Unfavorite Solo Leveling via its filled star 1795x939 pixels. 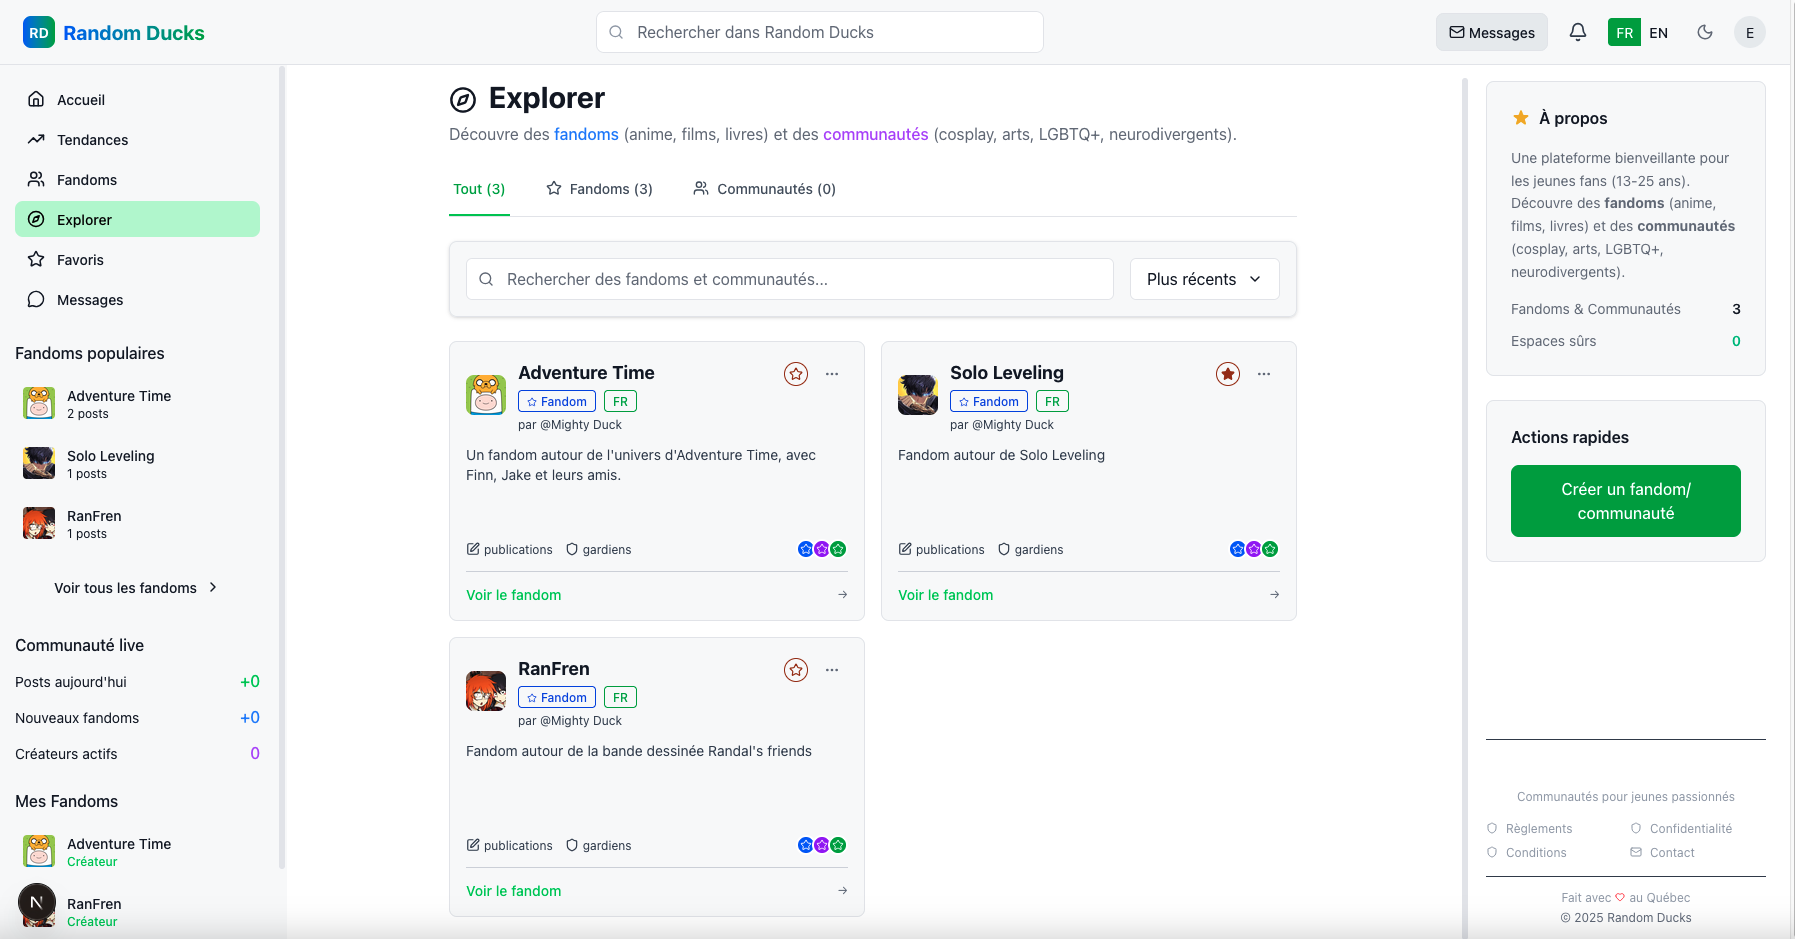1227,373
